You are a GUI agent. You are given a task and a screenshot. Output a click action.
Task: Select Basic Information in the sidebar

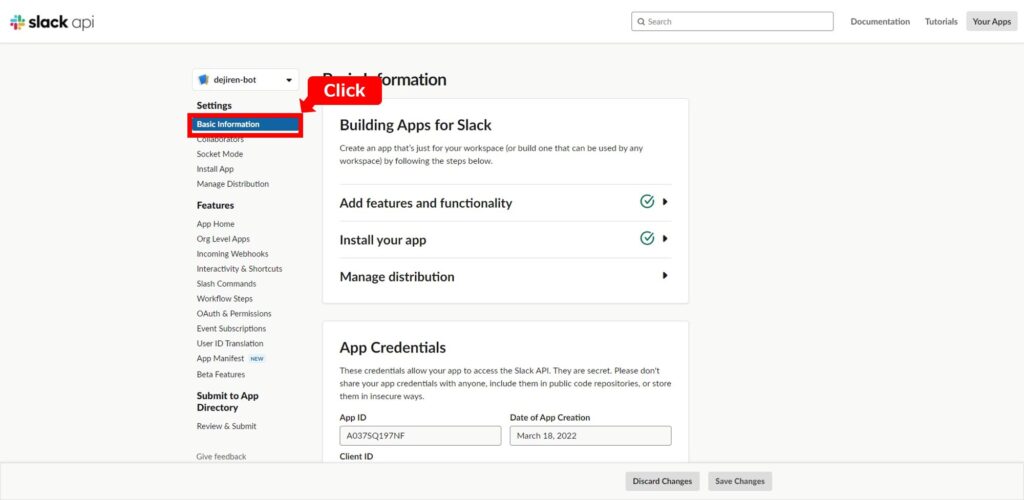tap(246, 124)
